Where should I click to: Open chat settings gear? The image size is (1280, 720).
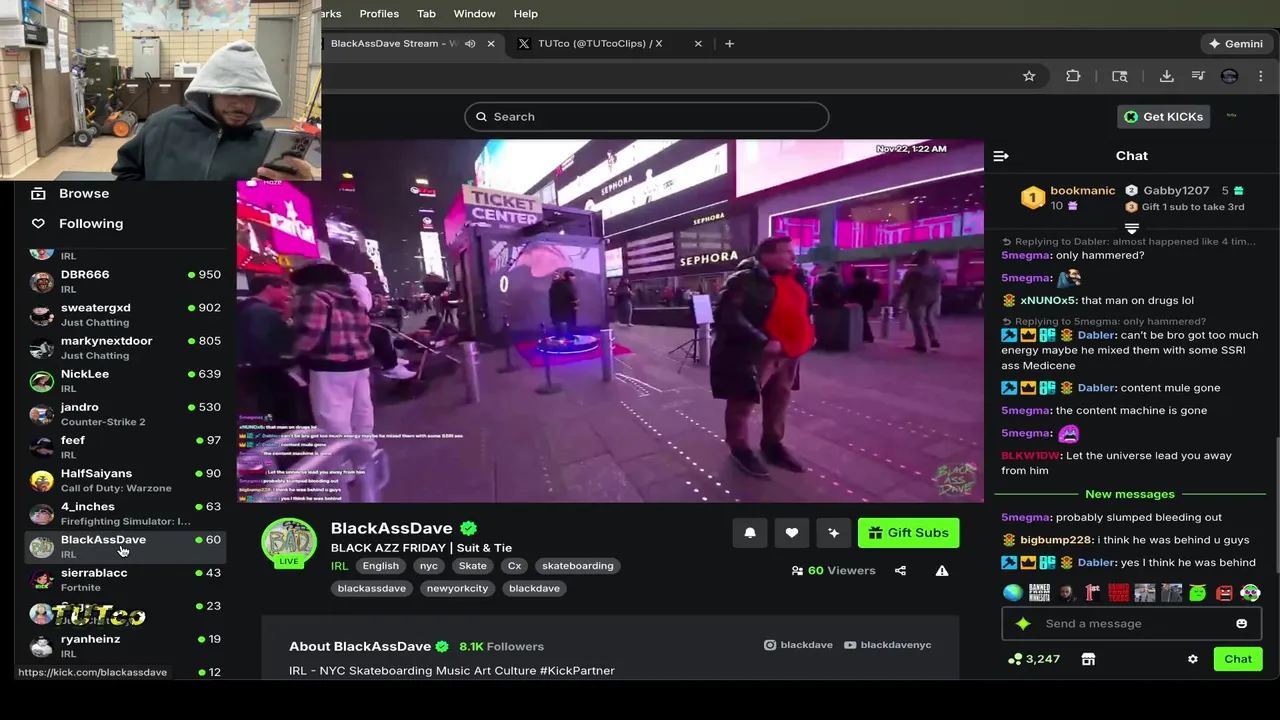(x=1192, y=659)
